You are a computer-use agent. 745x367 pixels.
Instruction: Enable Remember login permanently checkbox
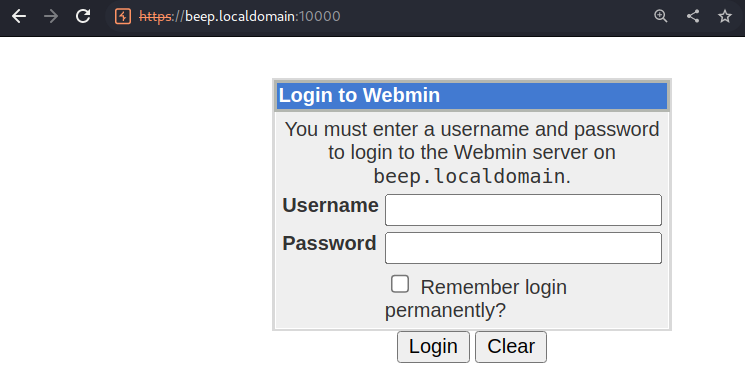[x=400, y=284]
